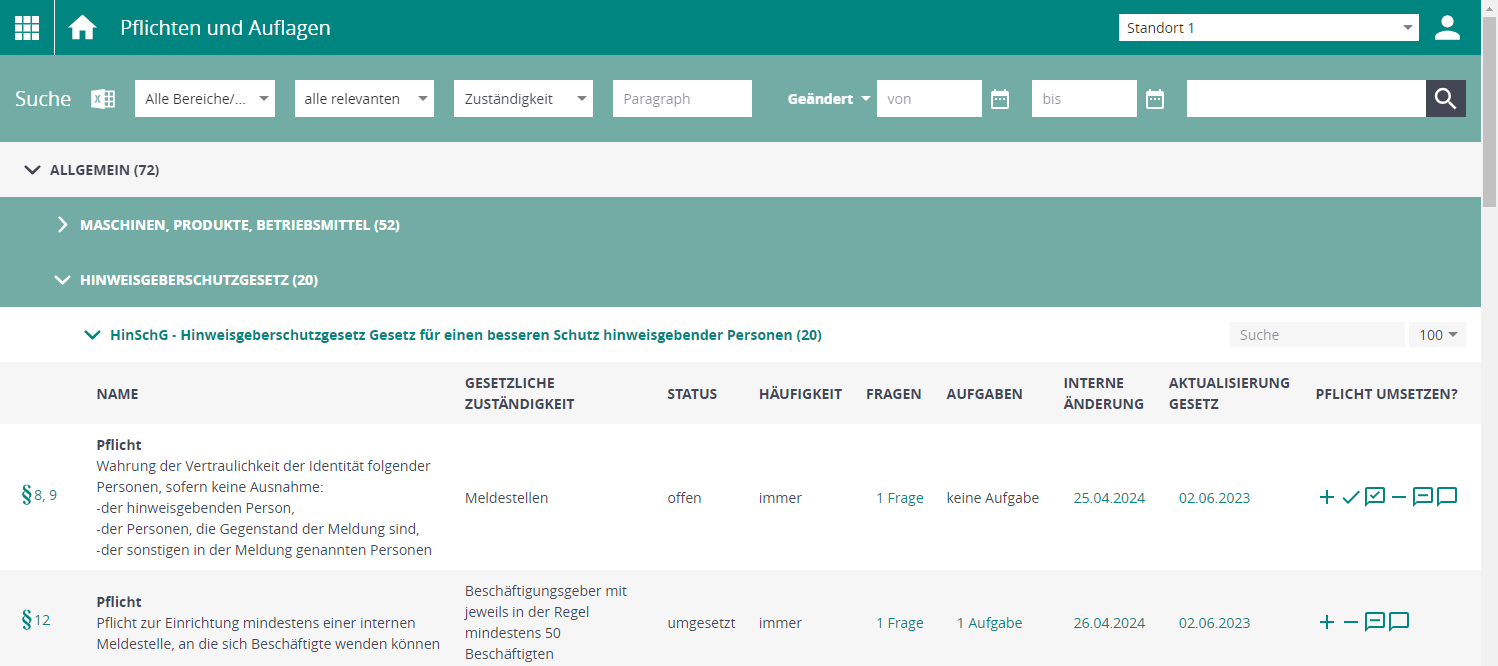Viewport: 1498px width, 666px height.
Task: Mark § 8, 9 duty as done via checkmark
Action: tap(1351, 497)
